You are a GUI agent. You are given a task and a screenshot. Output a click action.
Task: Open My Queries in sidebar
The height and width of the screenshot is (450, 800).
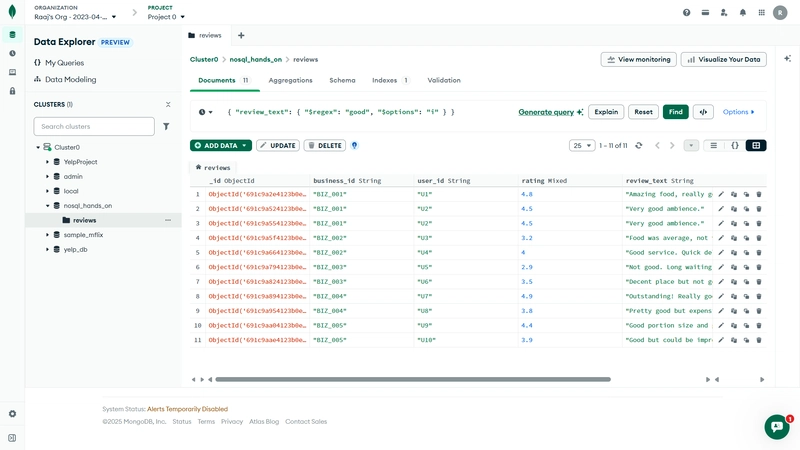click(59, 63)
